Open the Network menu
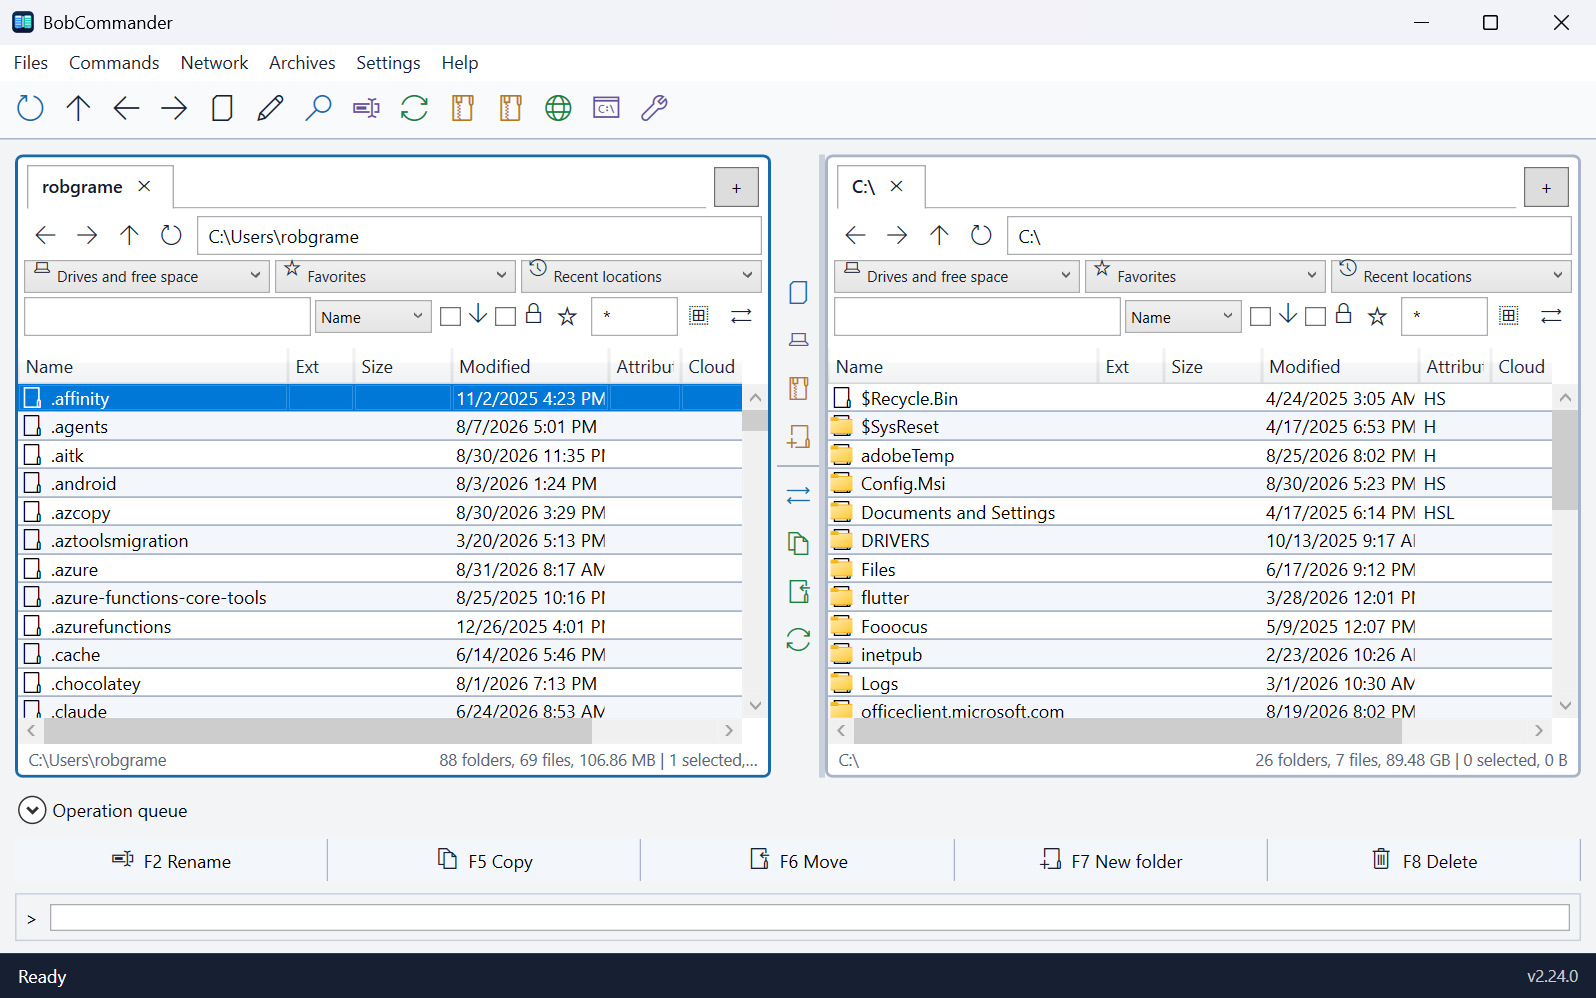This screenshot has height=998, width=1596. point(214,62)
